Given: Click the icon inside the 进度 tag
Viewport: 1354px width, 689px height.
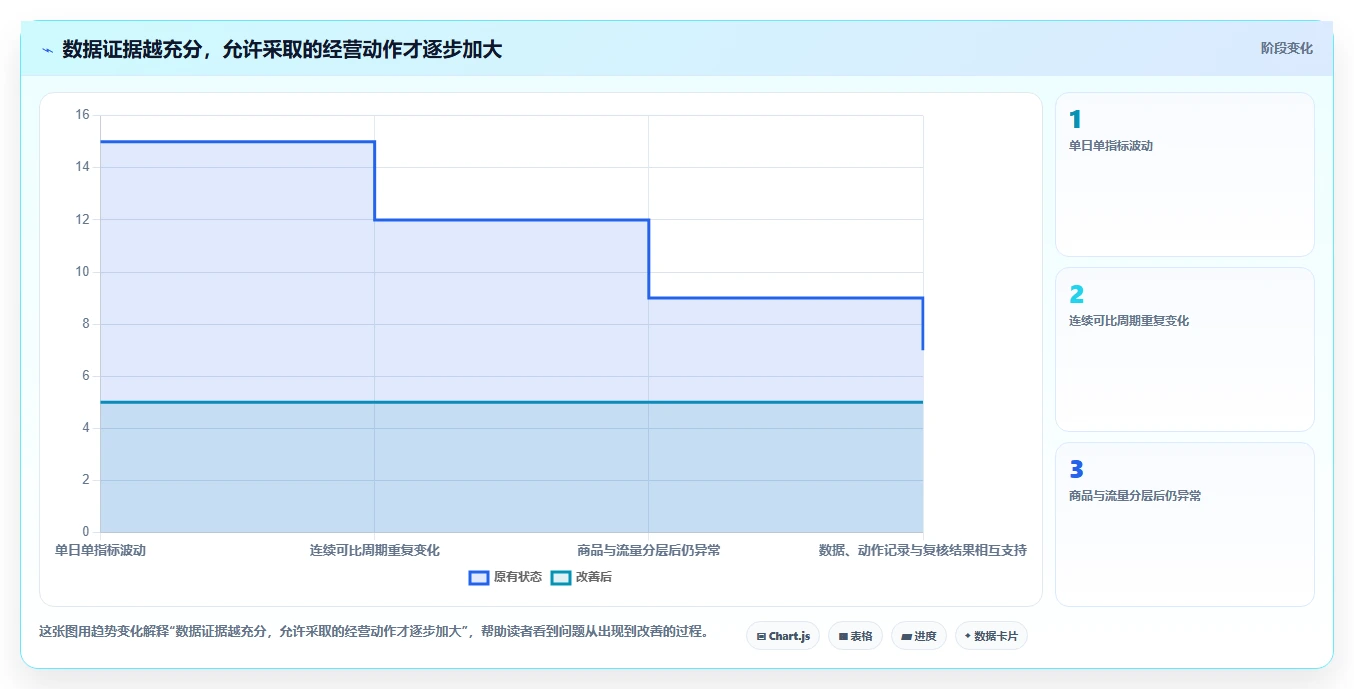Looking at the screenshot, I should pos(906,636).
